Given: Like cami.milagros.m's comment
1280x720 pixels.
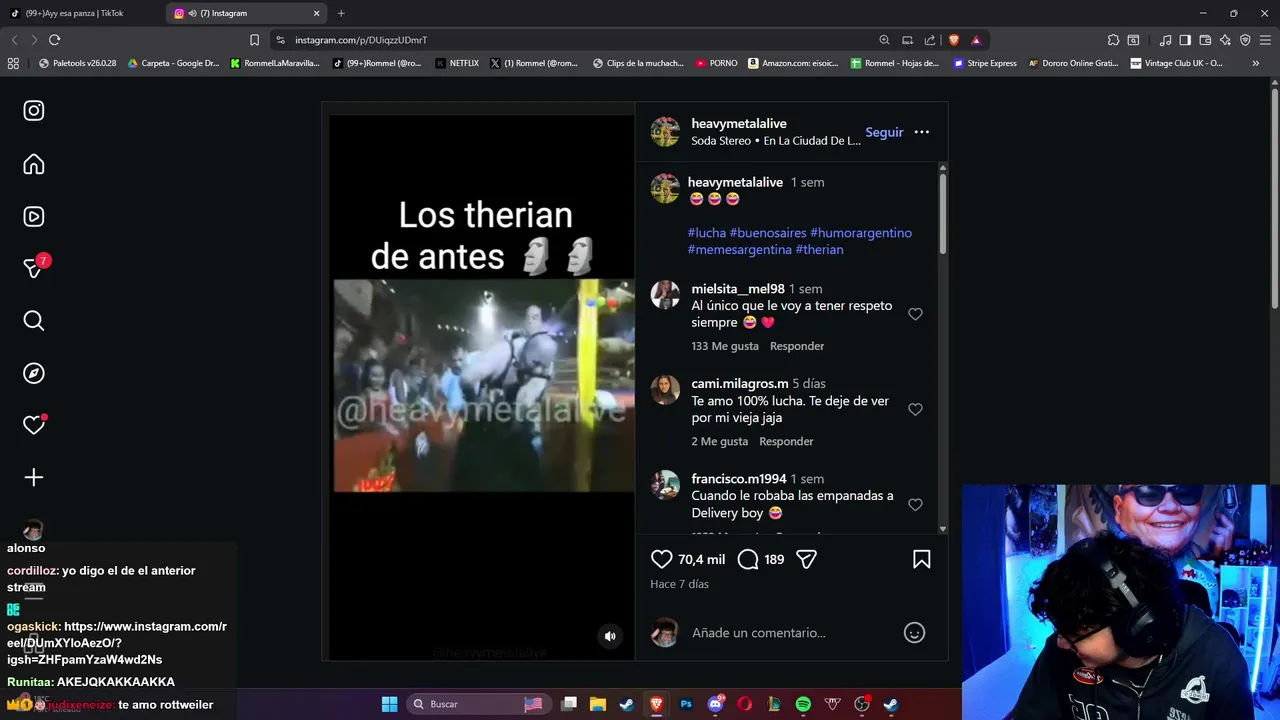Looking at the screenshot, I should pos(915,409).
